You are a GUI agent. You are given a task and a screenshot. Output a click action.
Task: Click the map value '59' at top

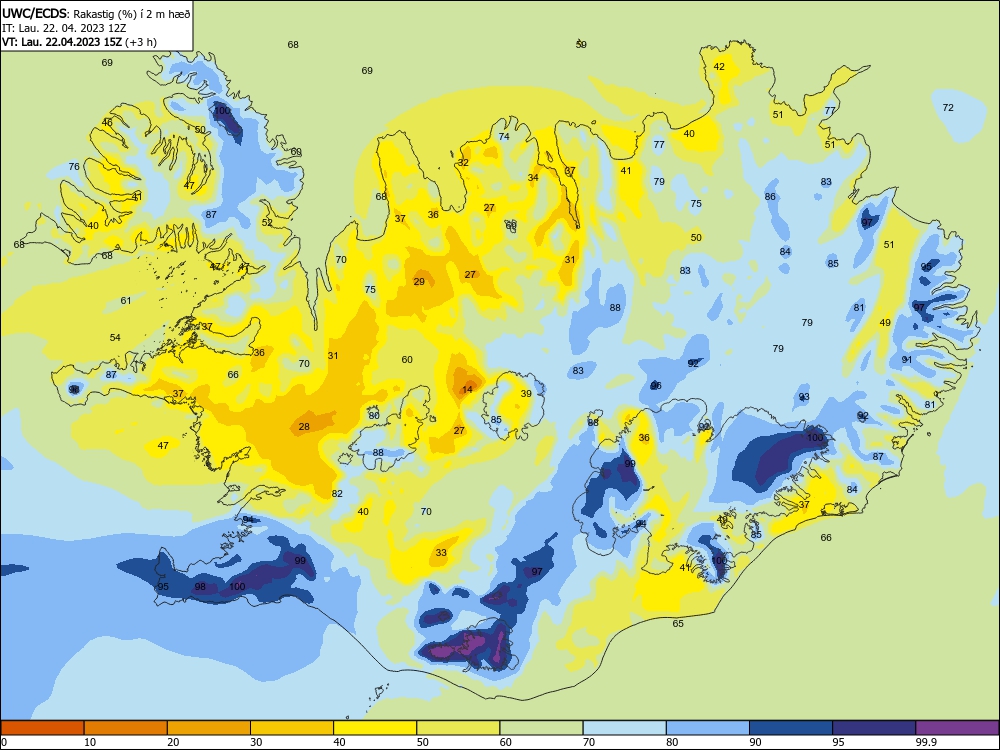(581, 45)
